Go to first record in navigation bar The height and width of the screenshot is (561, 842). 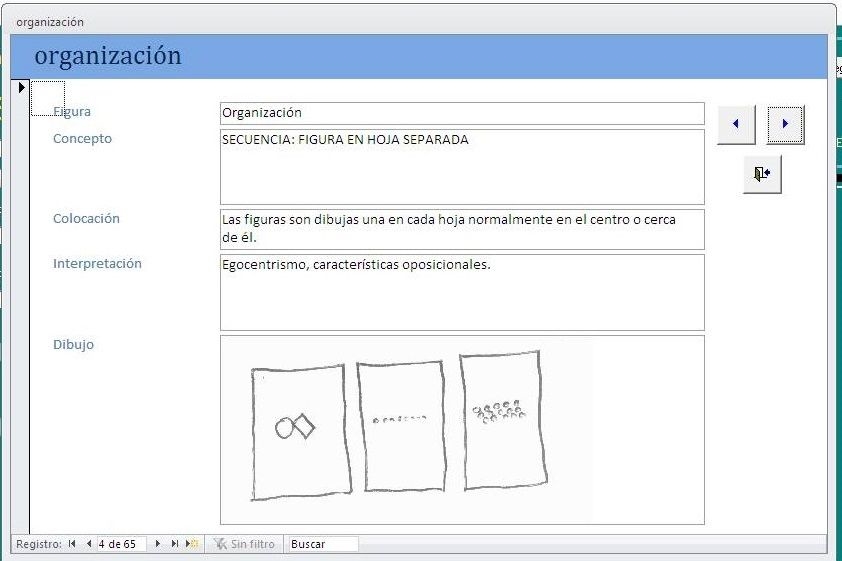pos(72,544)
